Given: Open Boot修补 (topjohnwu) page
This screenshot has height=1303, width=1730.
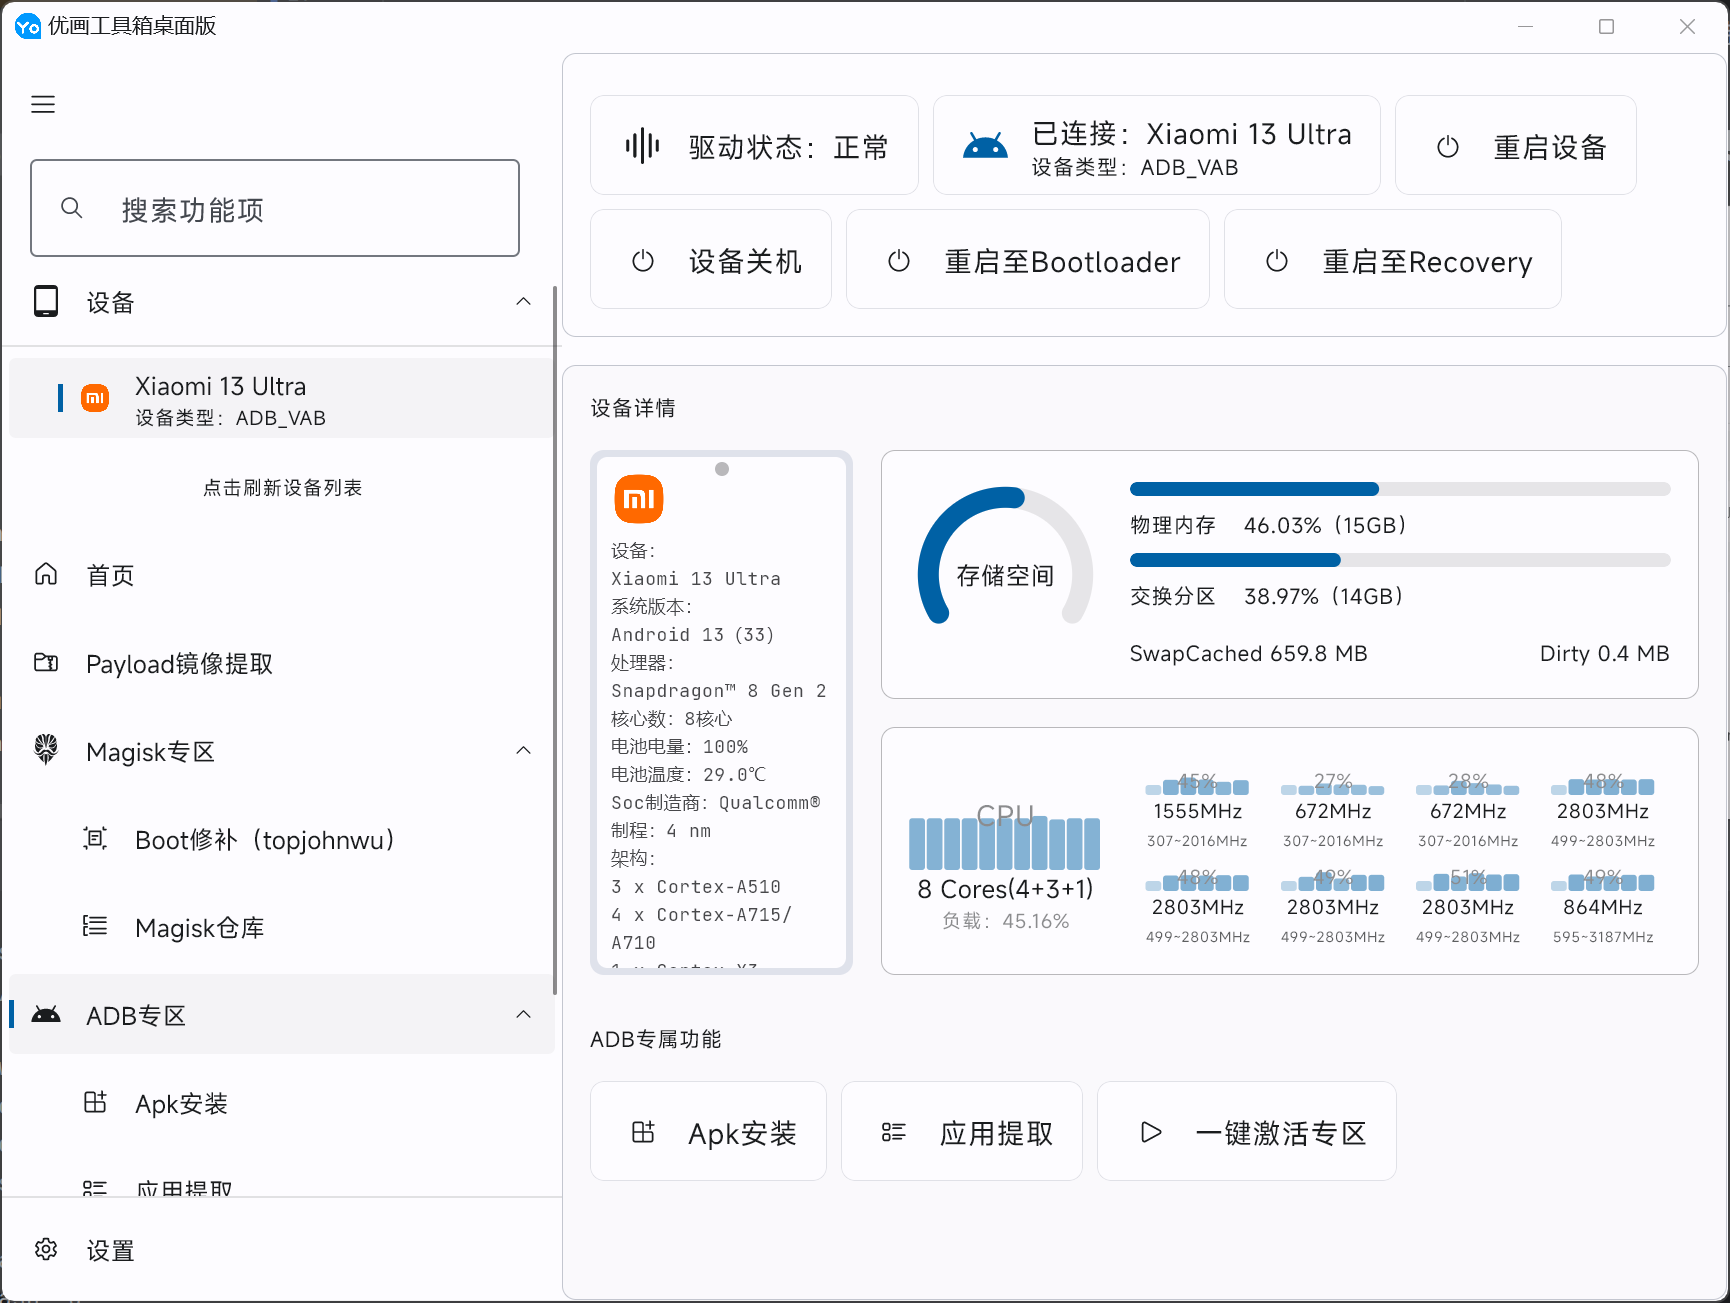Looking at the screenshot, I should (x=280, y=840).
